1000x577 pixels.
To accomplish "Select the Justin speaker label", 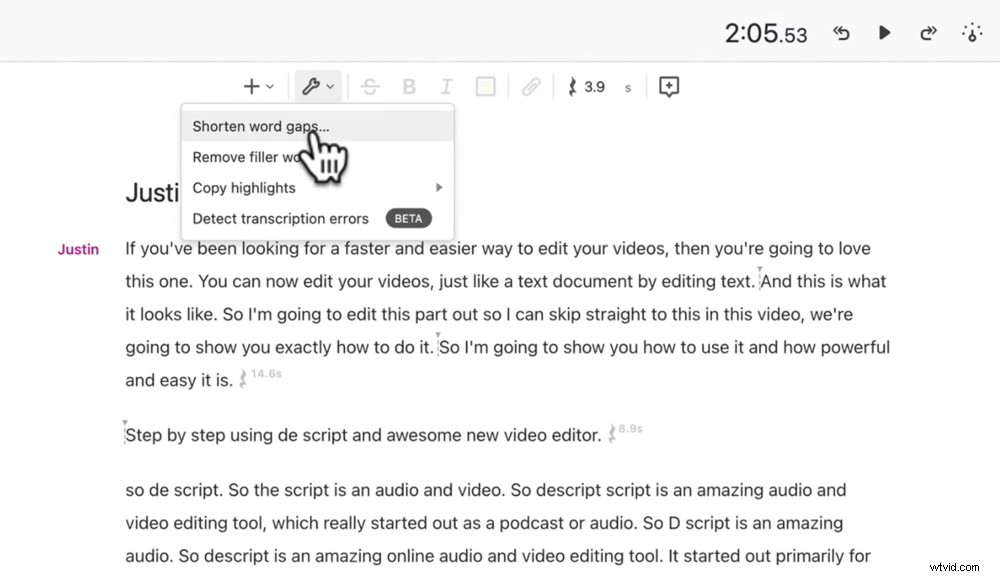I will [78, 249].
